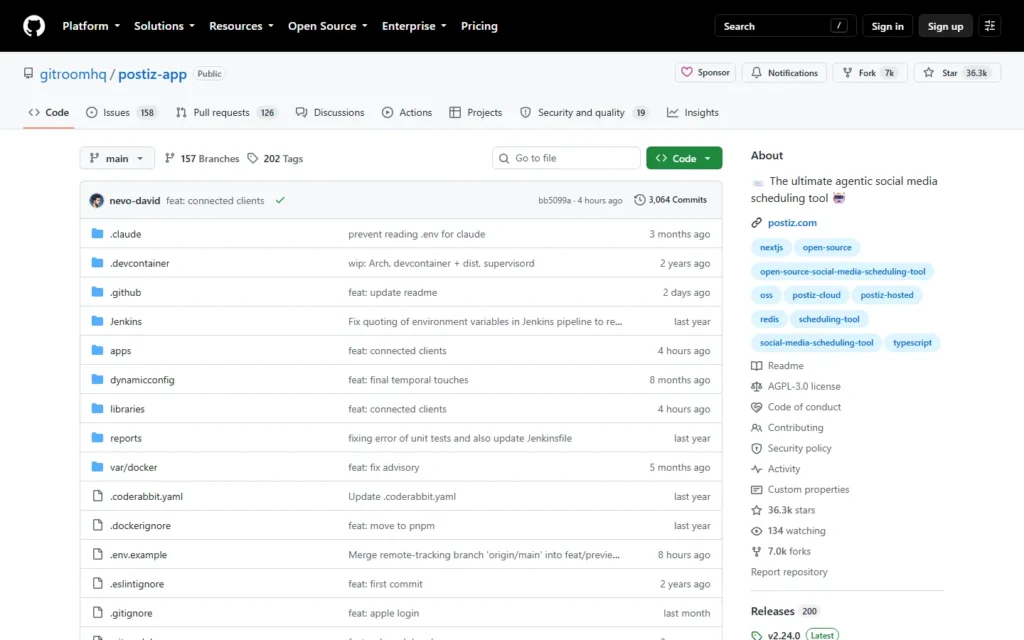
Task: Open the Contributing link
Action: pyautogui.click(x=795, y=428)
